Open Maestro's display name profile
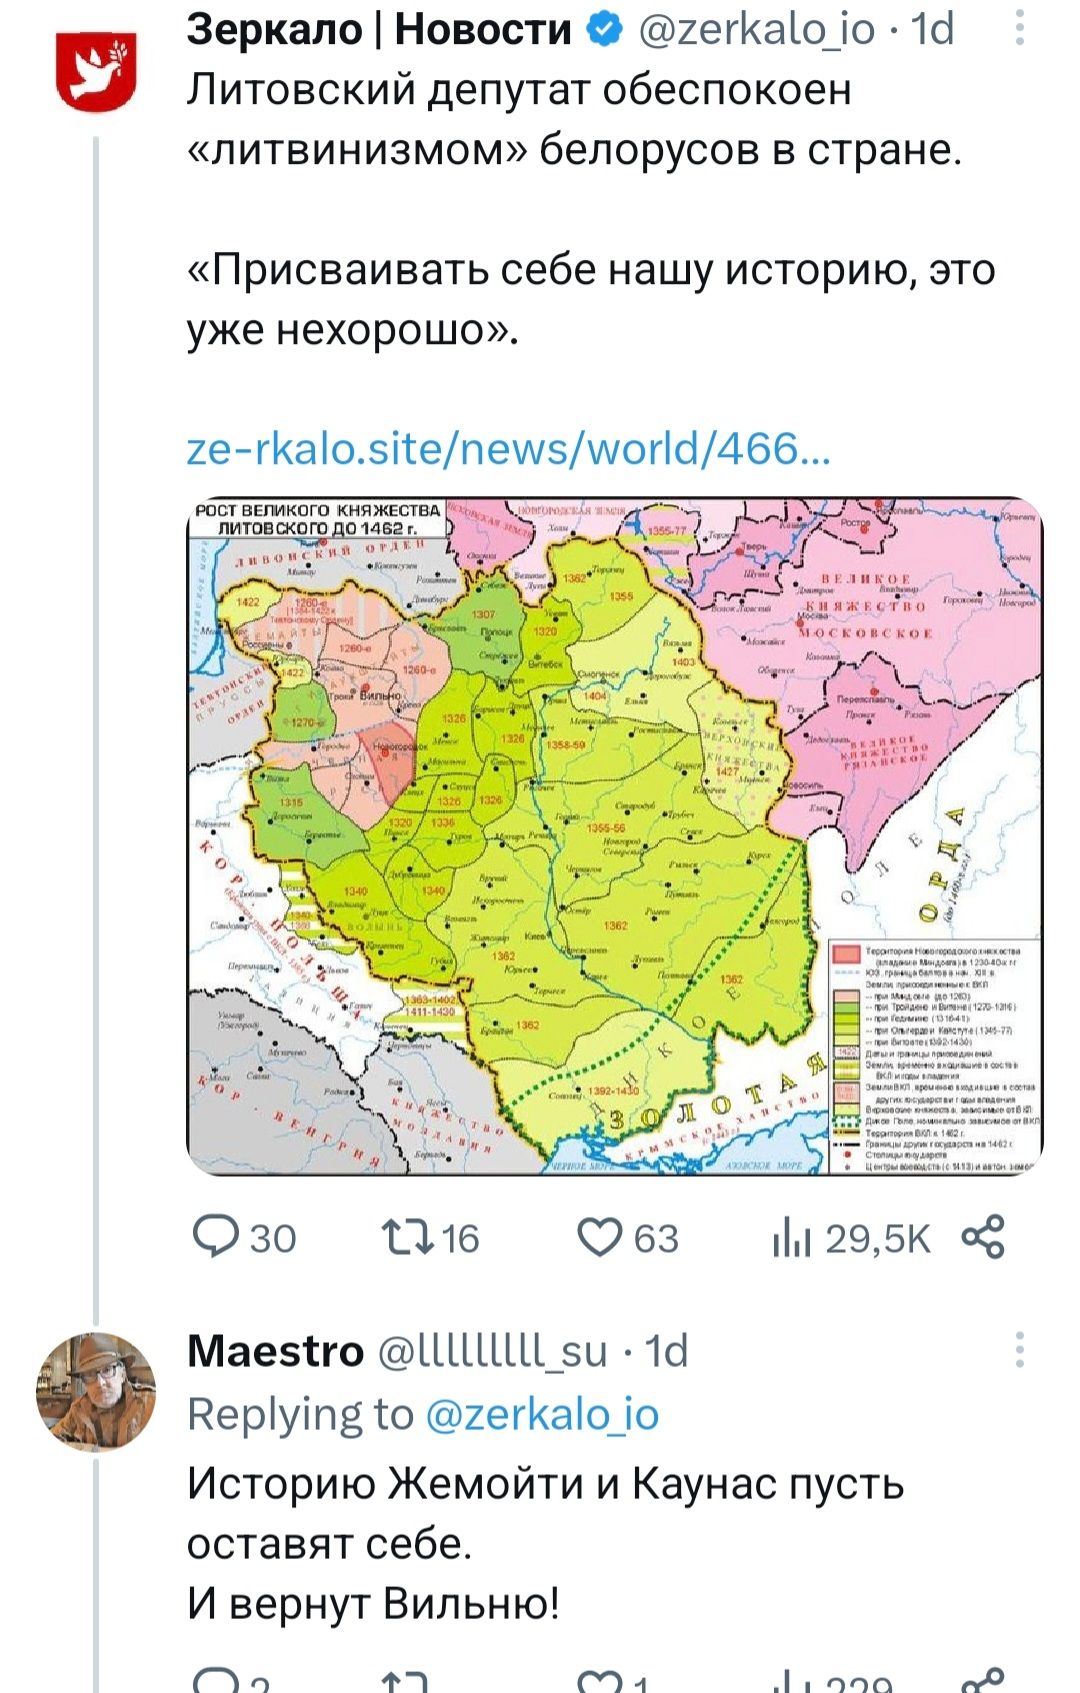This screenshot has height=1693, width=1080. (x=275, y=1351)
